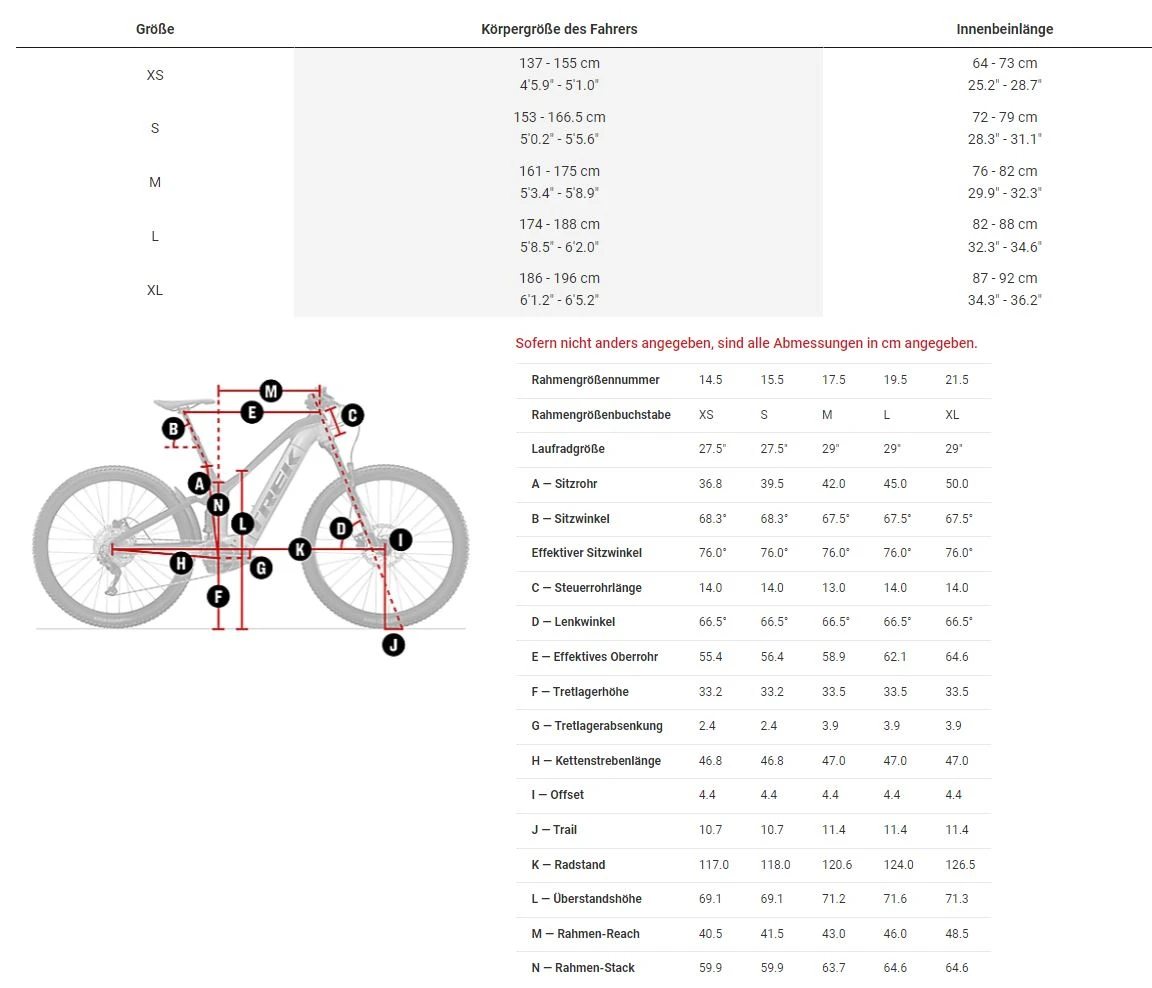This screenshot has width=1152, height=988.
Task: Click the F marker under the bottom bracket
Action: pyautogui.click(x=218, y=597)
